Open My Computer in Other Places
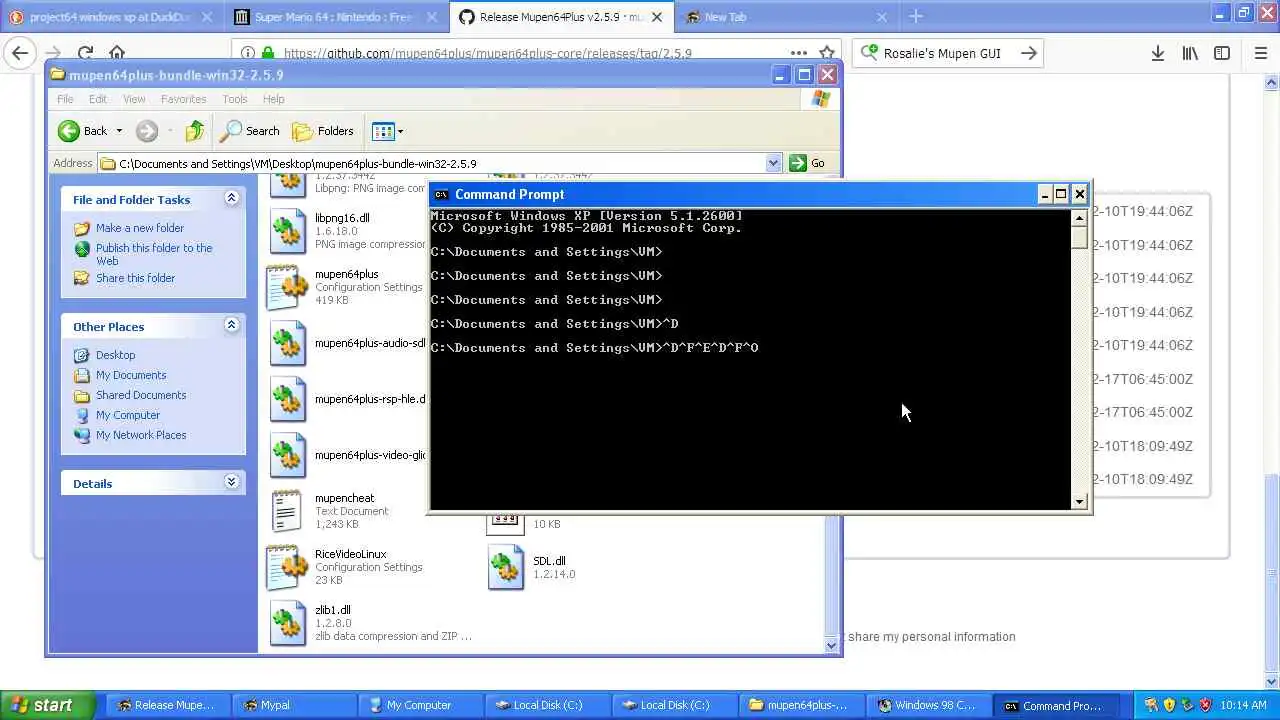Viewport: 1280px width, 720px height. 128,415
